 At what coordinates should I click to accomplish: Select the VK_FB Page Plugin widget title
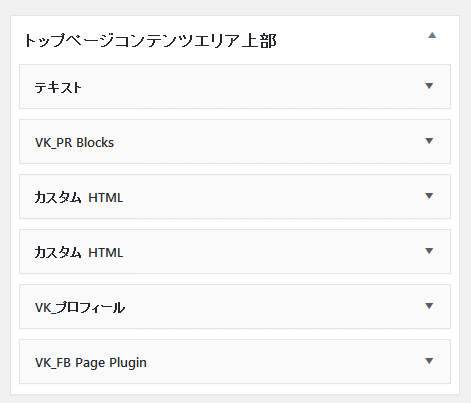91,363
